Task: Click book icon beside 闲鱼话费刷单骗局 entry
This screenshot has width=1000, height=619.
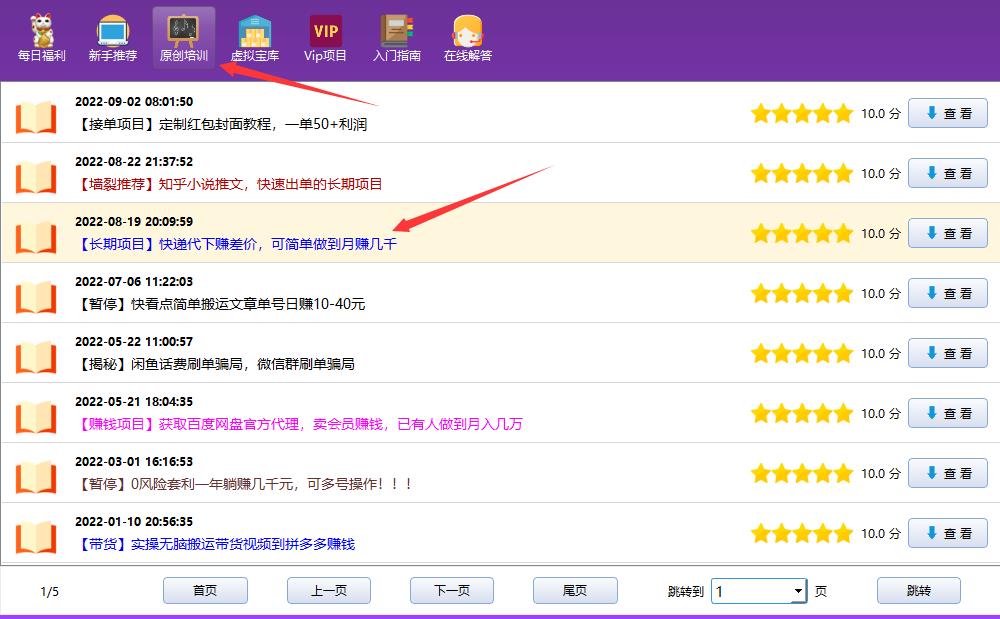Action: click(x=36, y=356)
